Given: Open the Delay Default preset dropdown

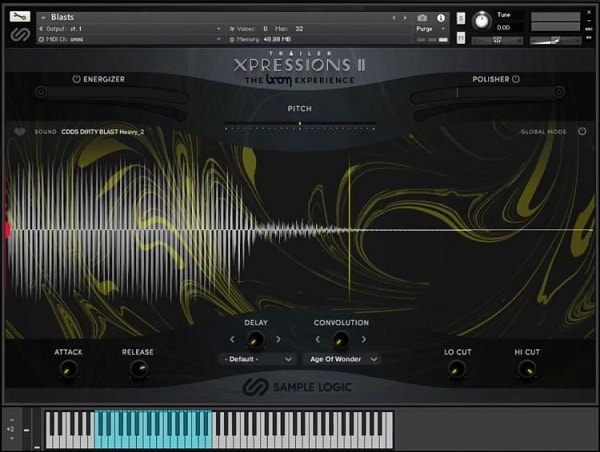Looking at the screenshot, I should pyautogui.click(x=258, y=359).
